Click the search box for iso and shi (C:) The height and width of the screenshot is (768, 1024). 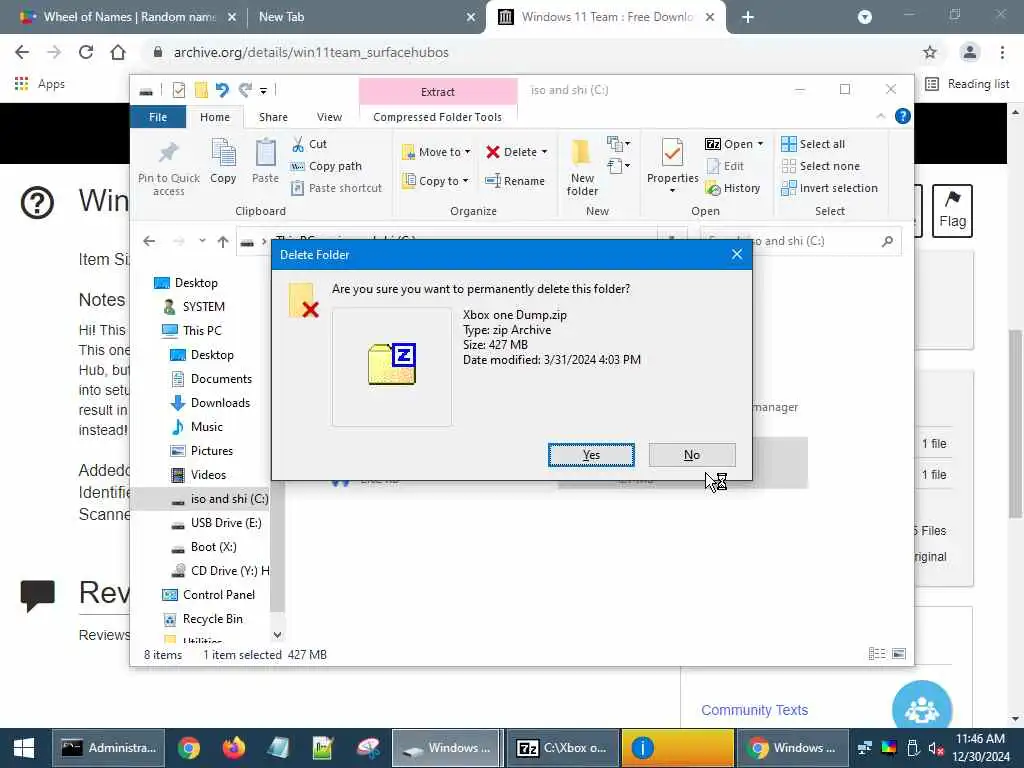tap(800, 241)
